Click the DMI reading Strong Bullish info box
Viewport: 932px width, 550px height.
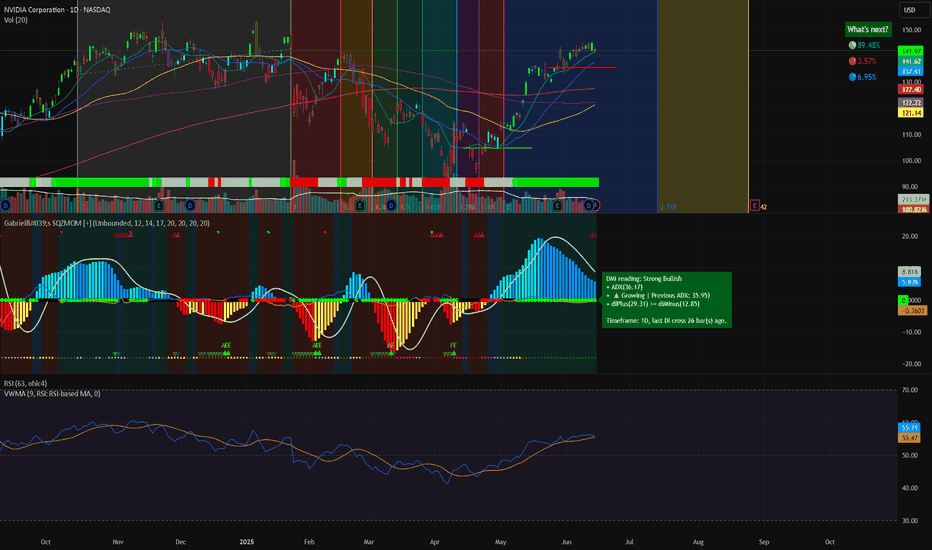click(667, 299)
